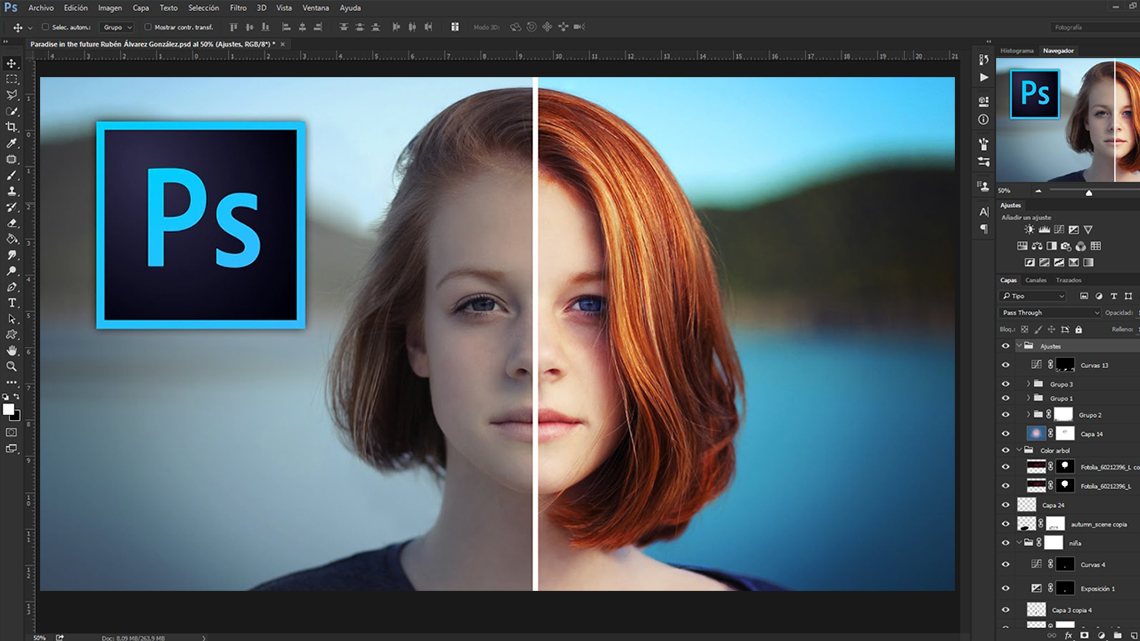Image resolution: width=1140 pixels, height=641 pixels.
Task: Select the Crop tool in the toolbar
Action: click(12, 127)
